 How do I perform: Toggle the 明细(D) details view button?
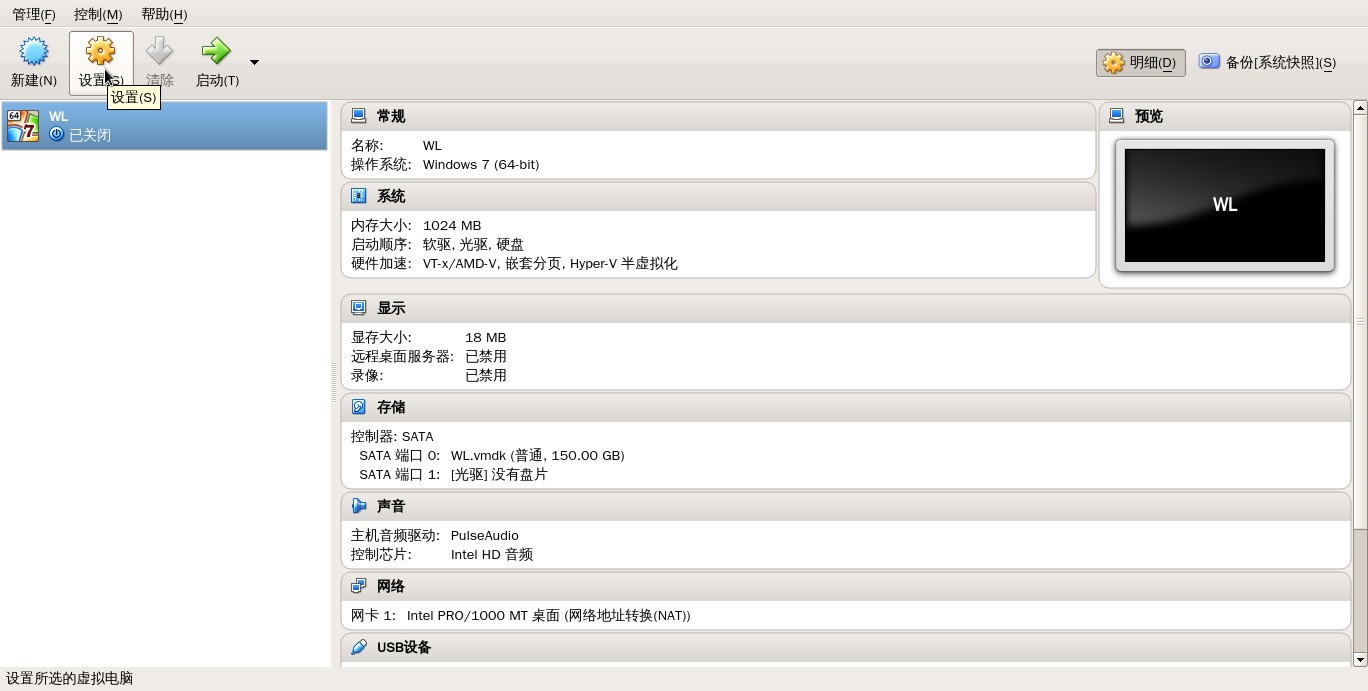1141,63
